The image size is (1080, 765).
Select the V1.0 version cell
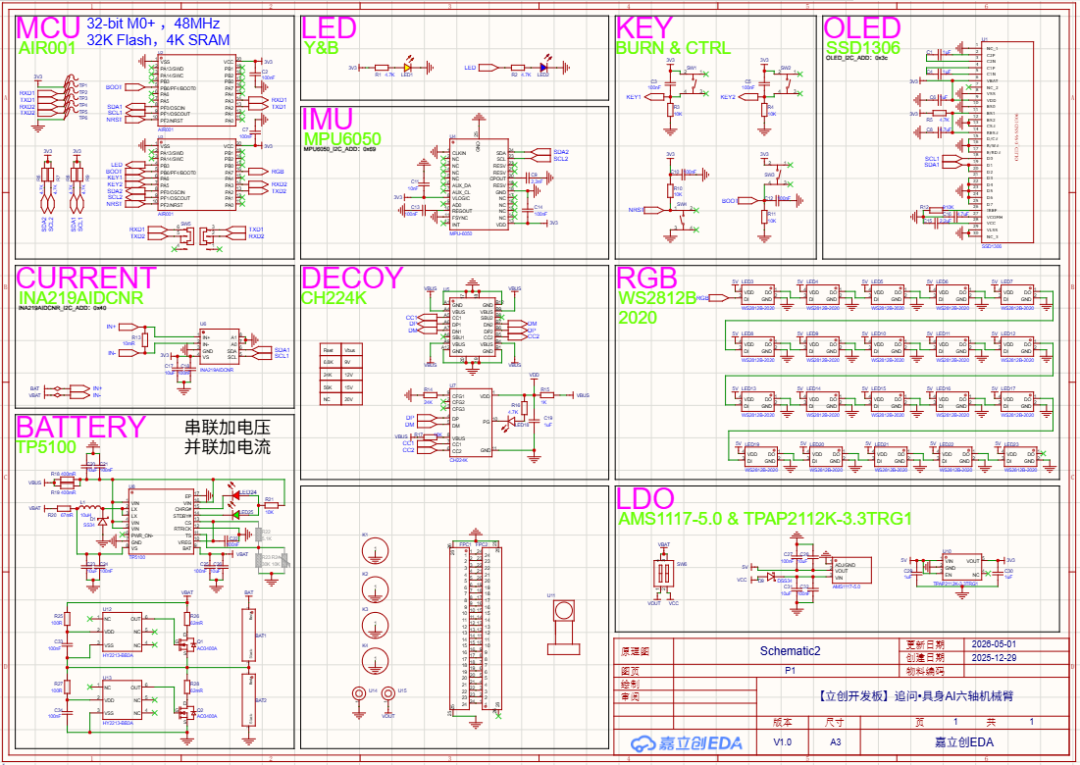(x=782, y=742)
